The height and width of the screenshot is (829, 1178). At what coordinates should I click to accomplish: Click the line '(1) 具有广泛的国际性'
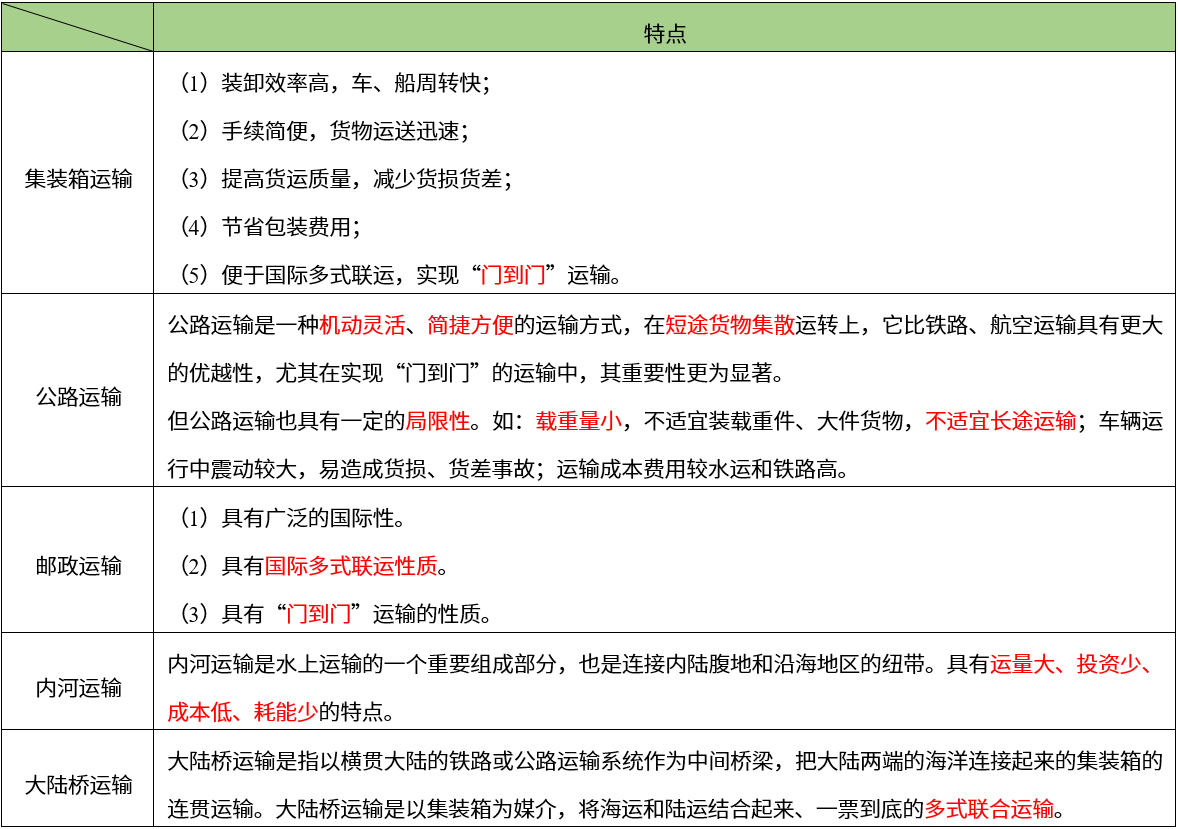[x=293, y=518]
